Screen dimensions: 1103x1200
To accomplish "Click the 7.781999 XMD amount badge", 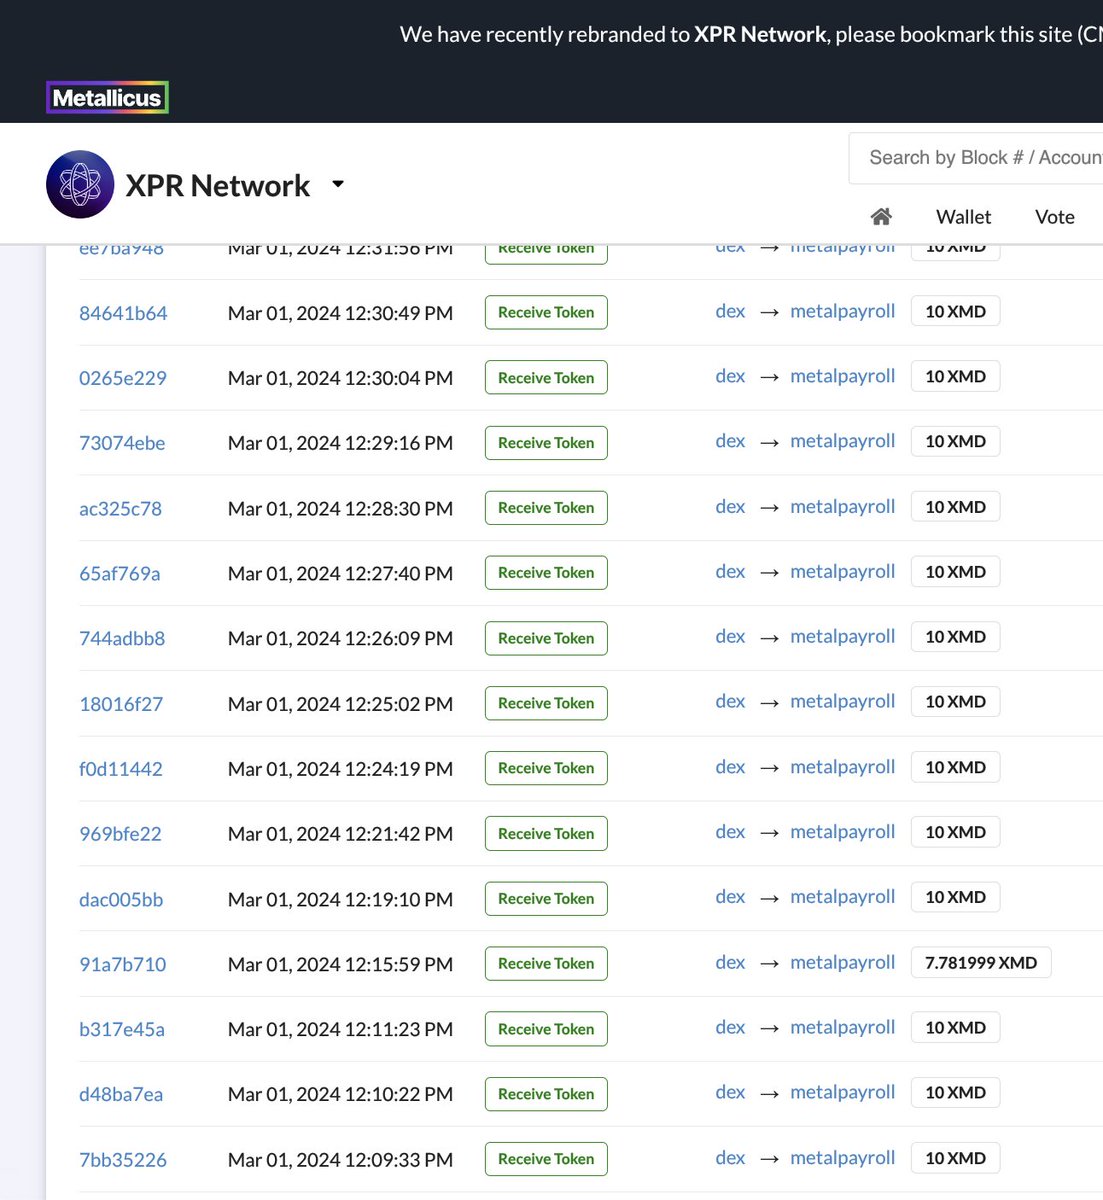I will pos(981,963).
